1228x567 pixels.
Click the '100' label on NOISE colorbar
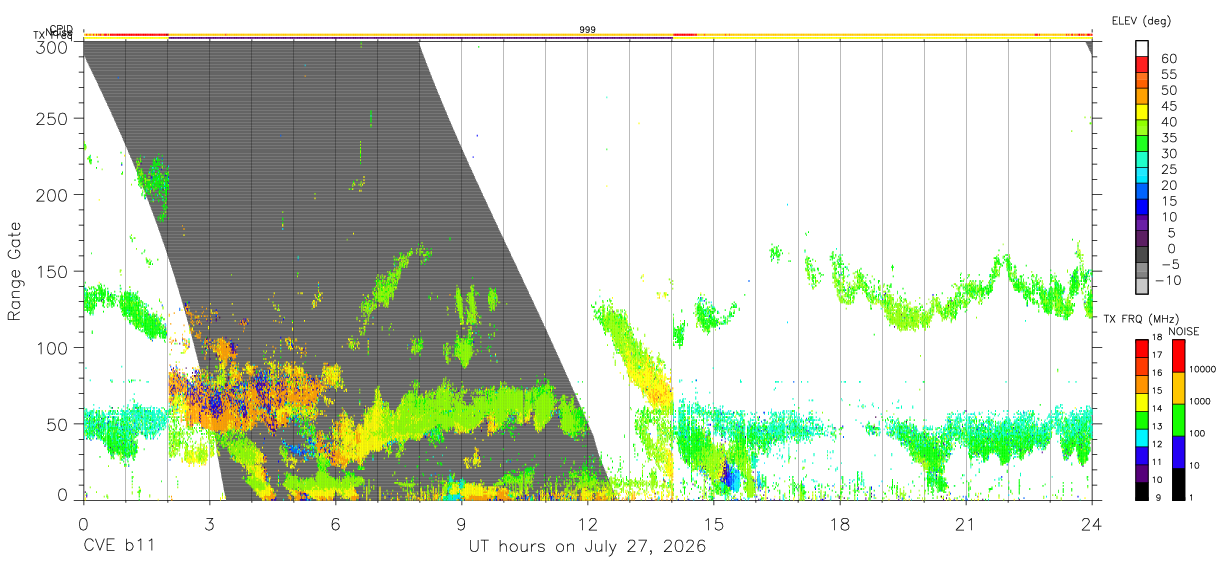[1199, 433]
